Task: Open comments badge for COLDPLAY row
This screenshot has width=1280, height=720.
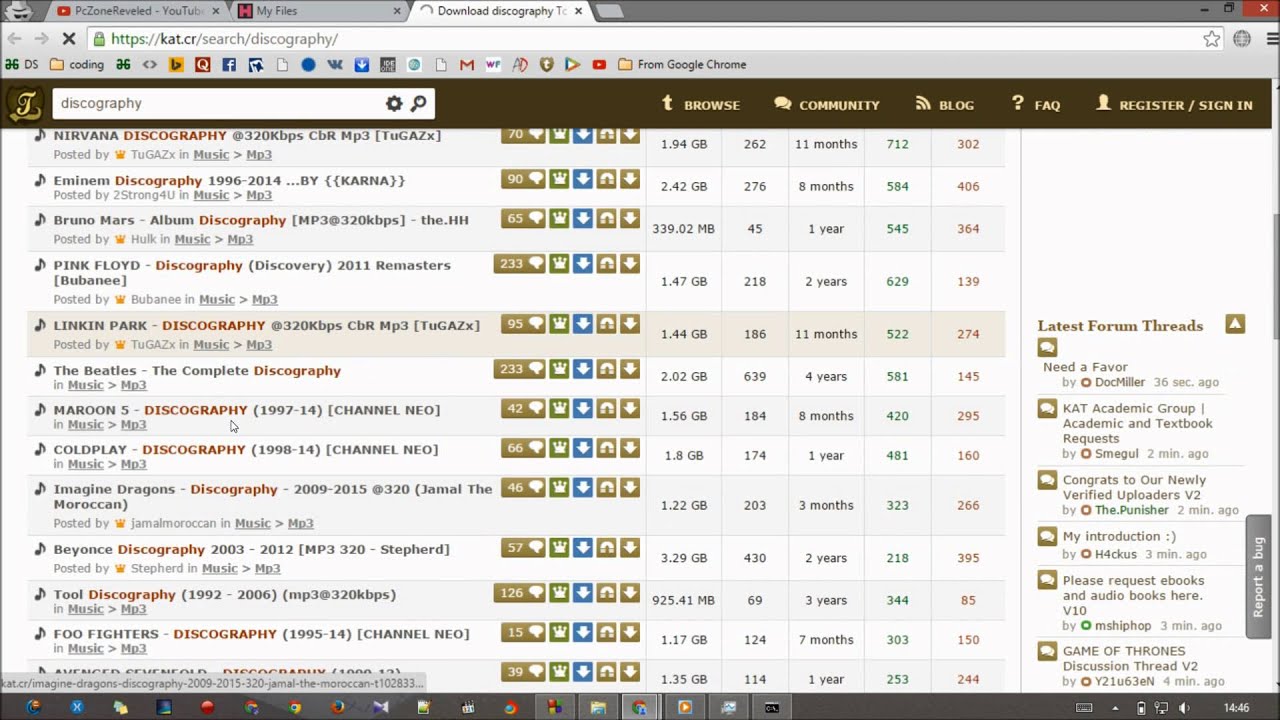Action: 523,448
